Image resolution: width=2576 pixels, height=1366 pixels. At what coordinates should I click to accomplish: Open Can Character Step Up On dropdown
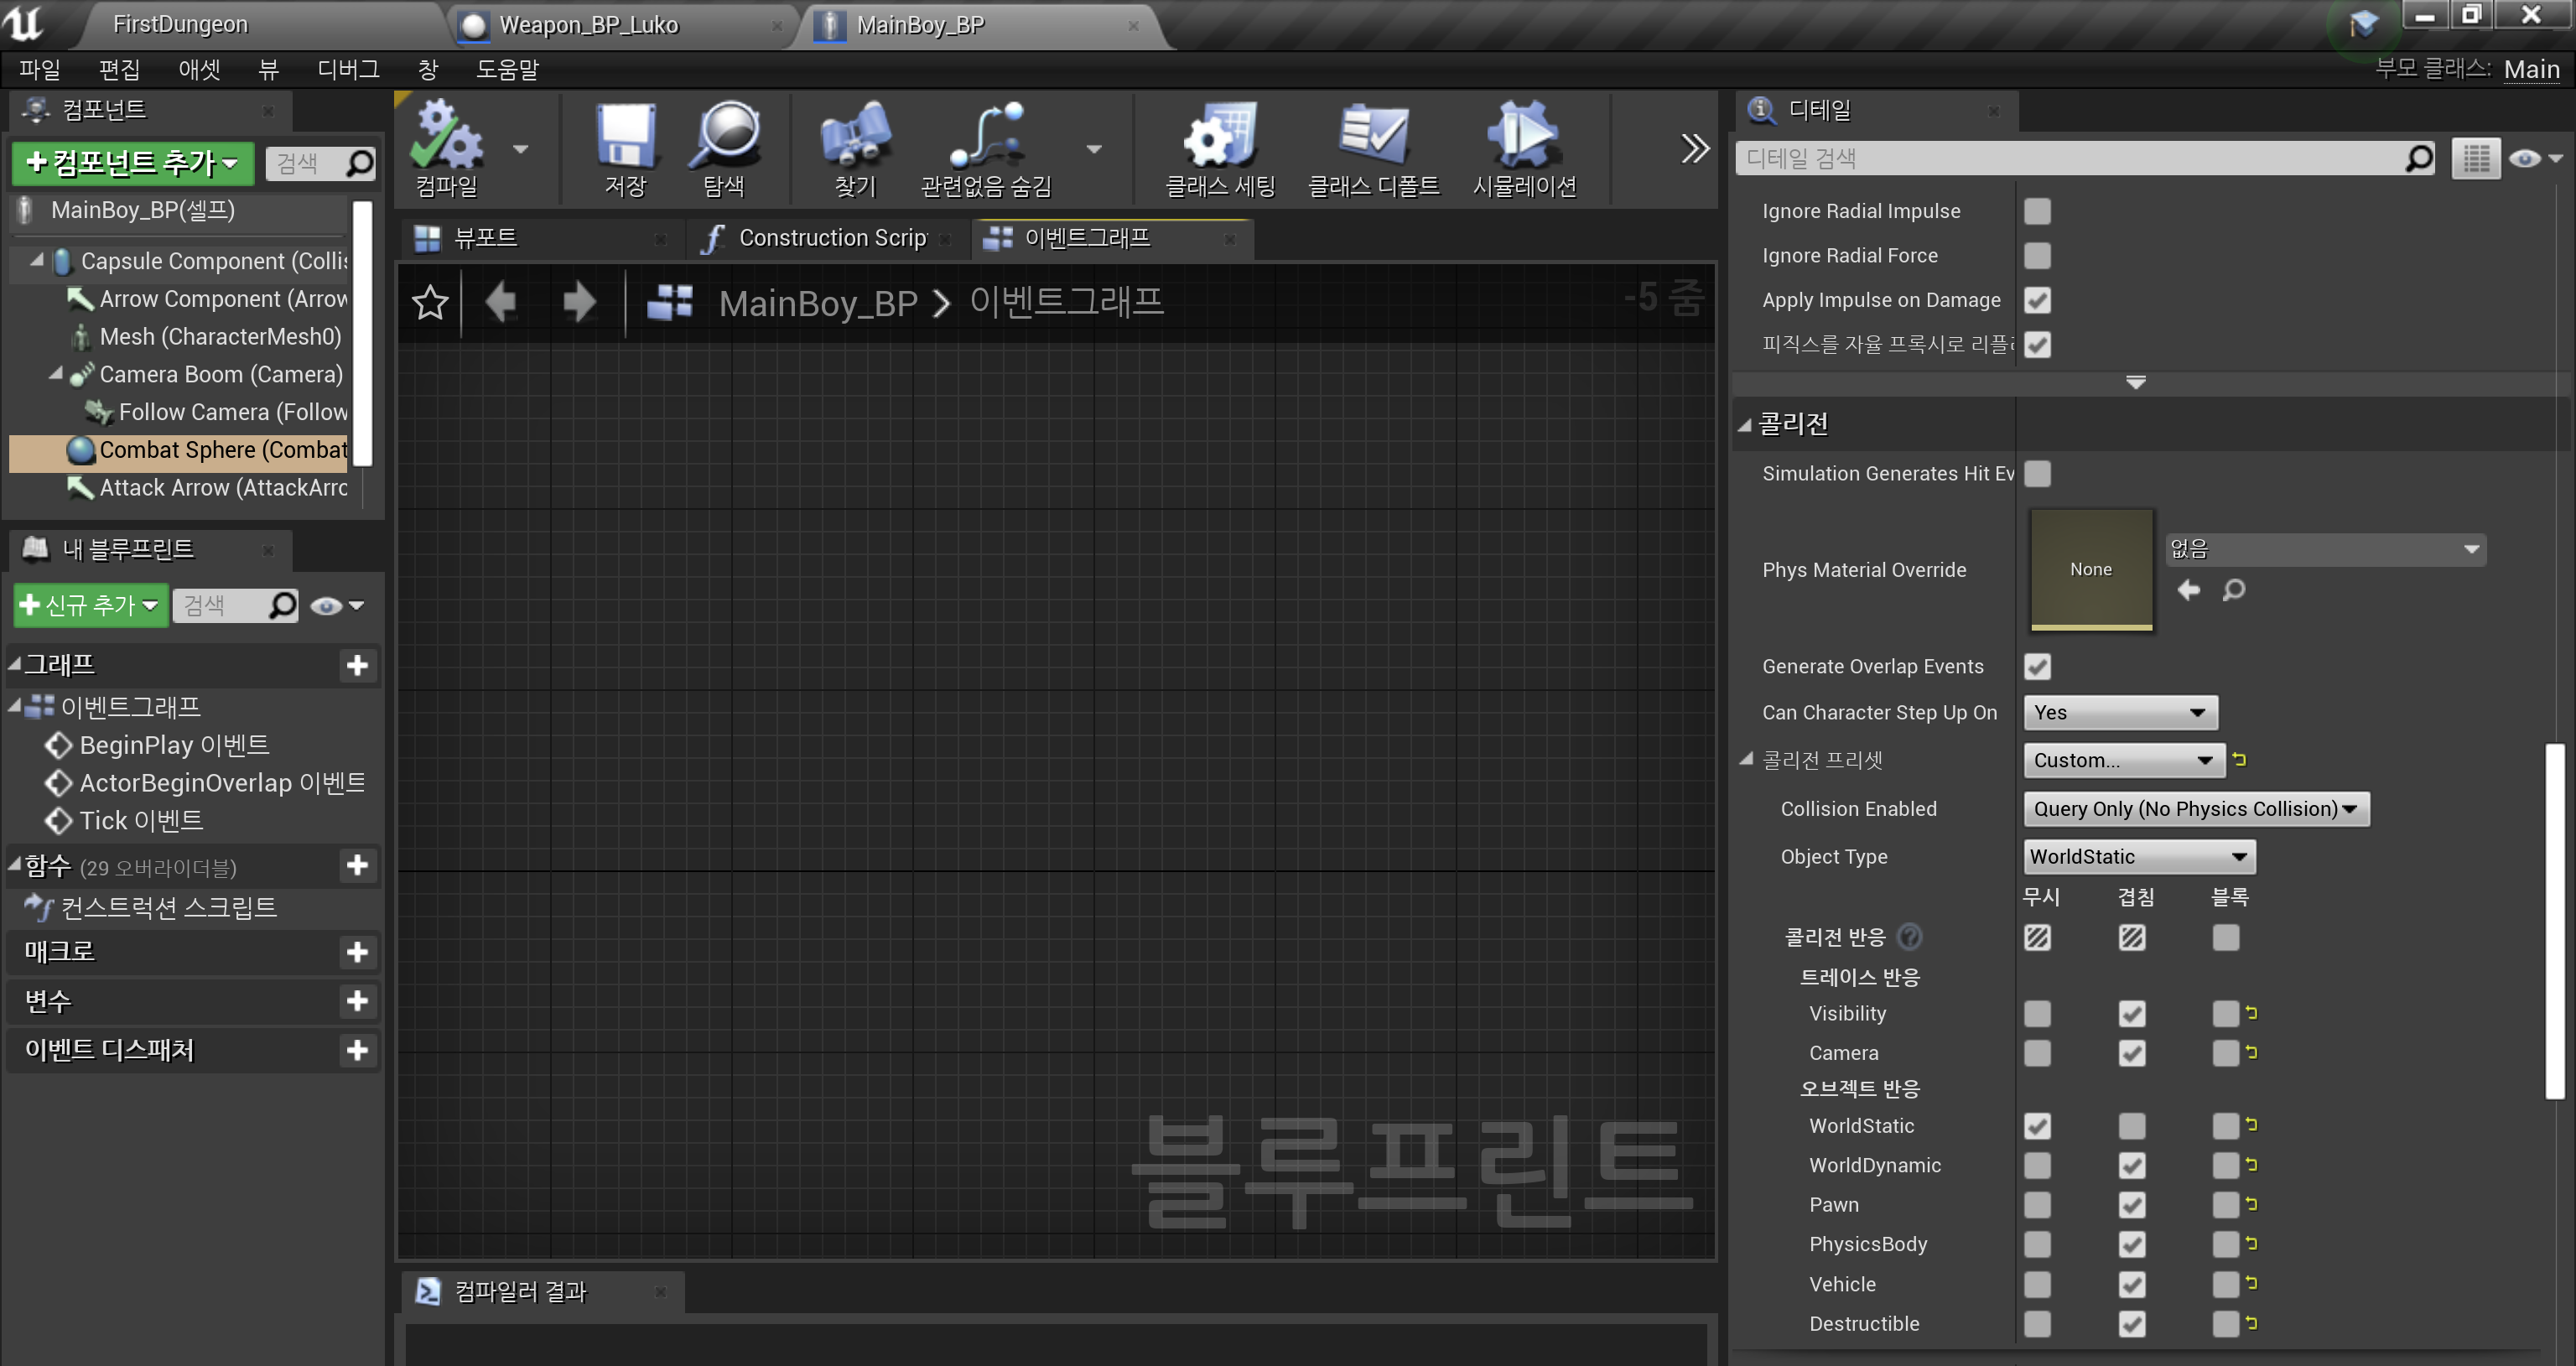click(x=2119, y=712)
